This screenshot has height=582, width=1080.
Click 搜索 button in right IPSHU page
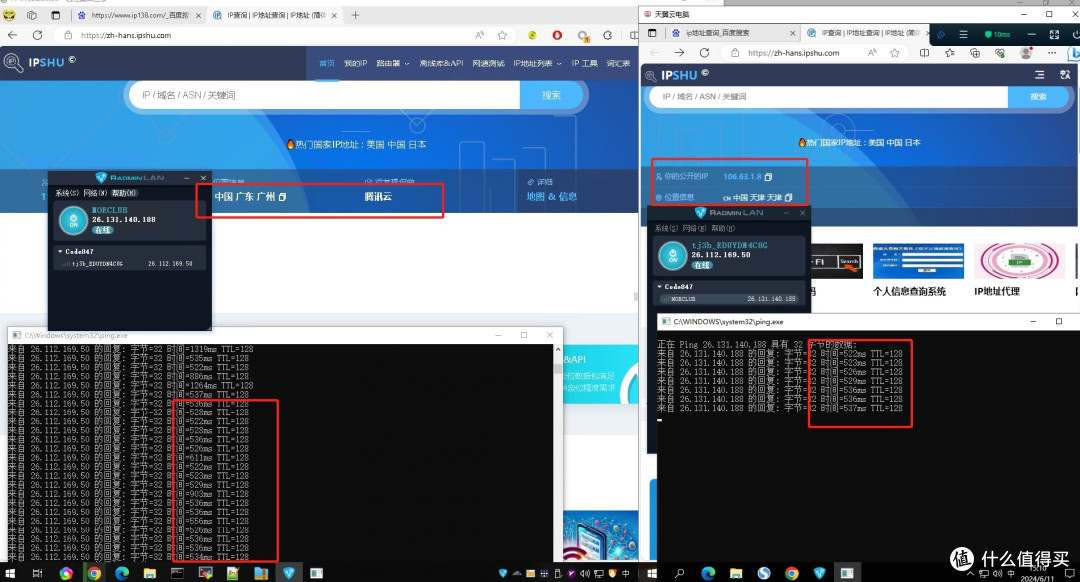(x=1038, y=96)
